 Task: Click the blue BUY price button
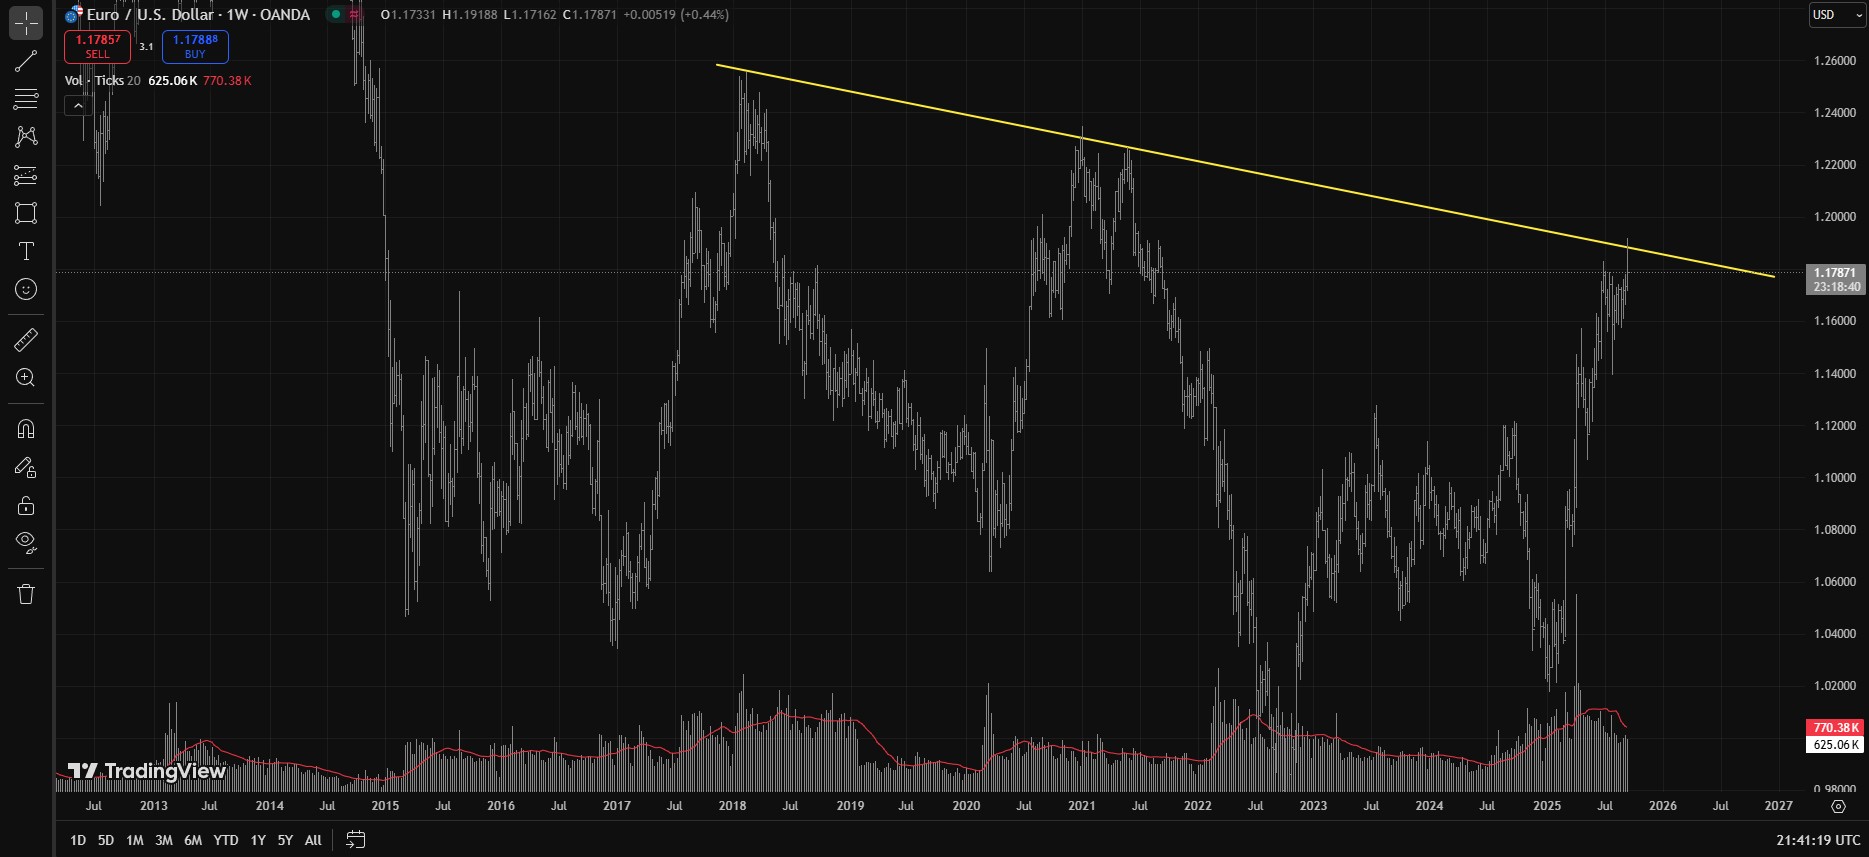coord(195,46)
